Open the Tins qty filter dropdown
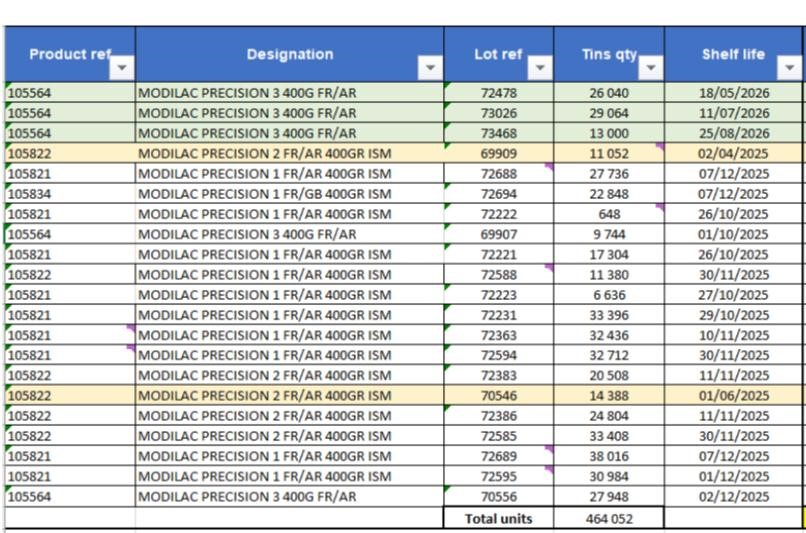Image resolution: width=806 pixels, height=533 pixels. pos(651,69)
